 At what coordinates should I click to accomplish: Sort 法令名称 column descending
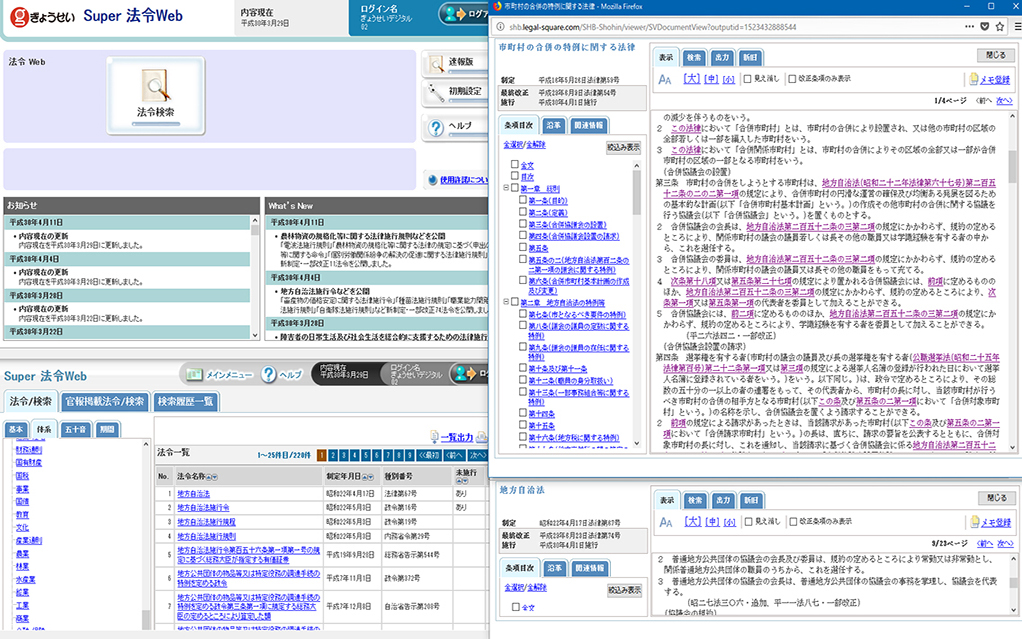click(214, 477)
